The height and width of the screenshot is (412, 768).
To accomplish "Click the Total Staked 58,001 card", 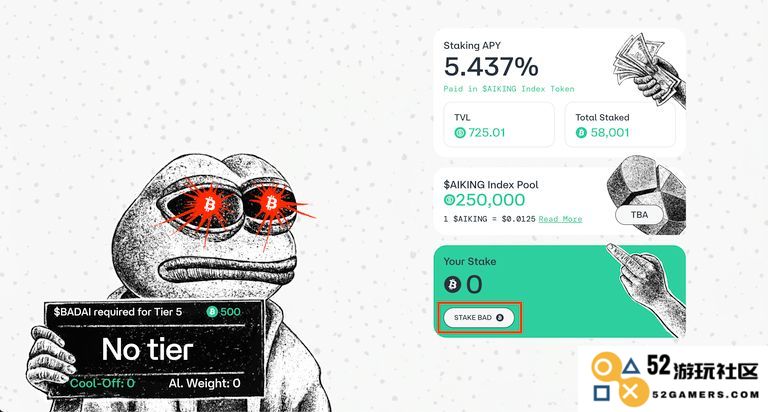I will coord(620,125).
